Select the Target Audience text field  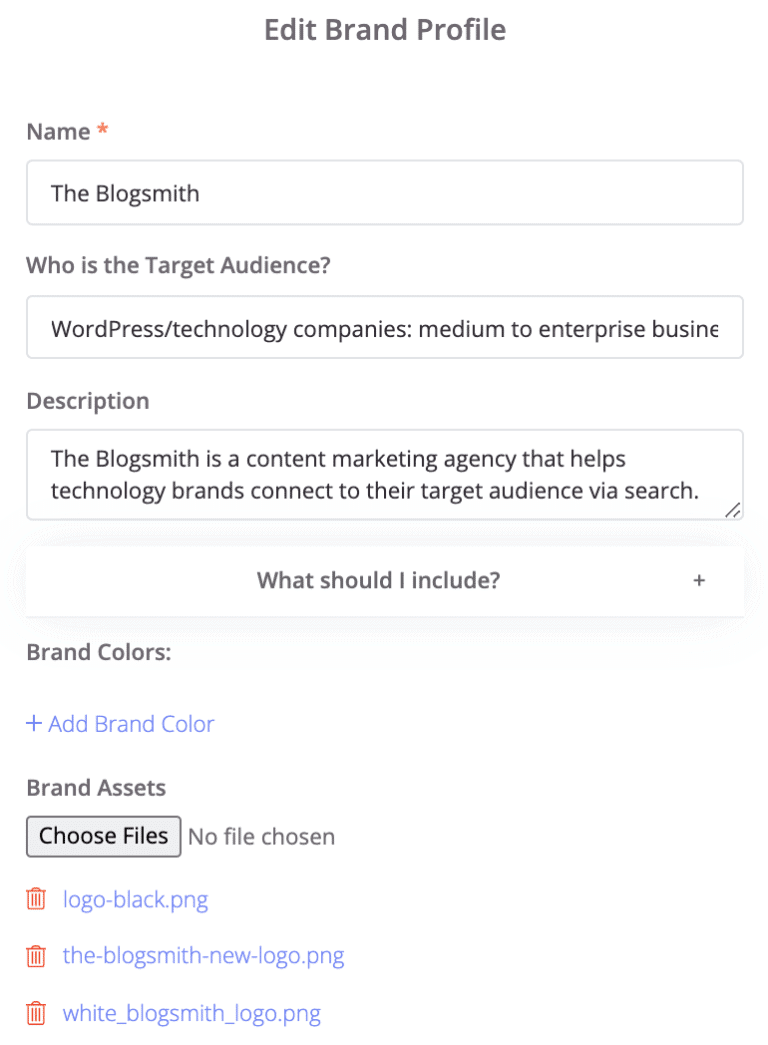tap(384, 327)
